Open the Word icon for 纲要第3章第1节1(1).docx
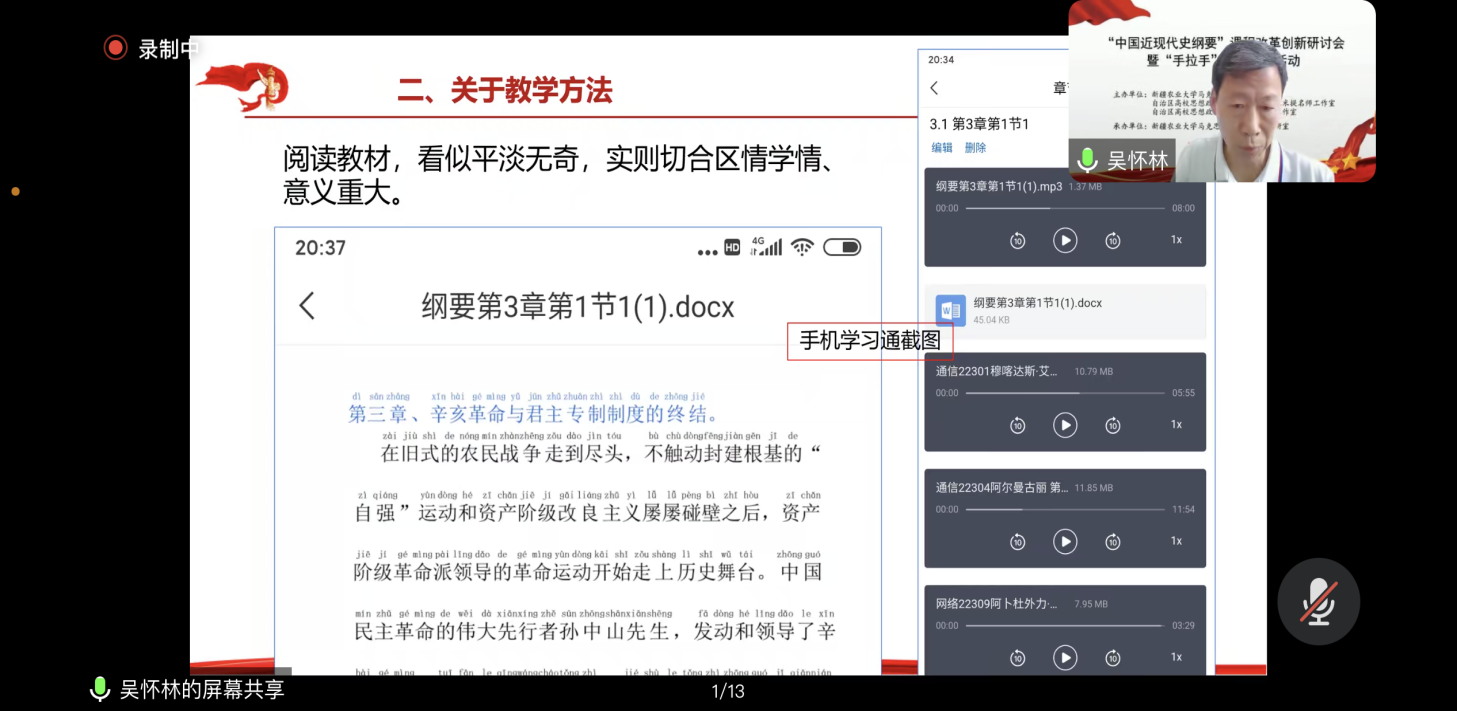The height and width of the screenshot is (711, 1457). point(950,311)
